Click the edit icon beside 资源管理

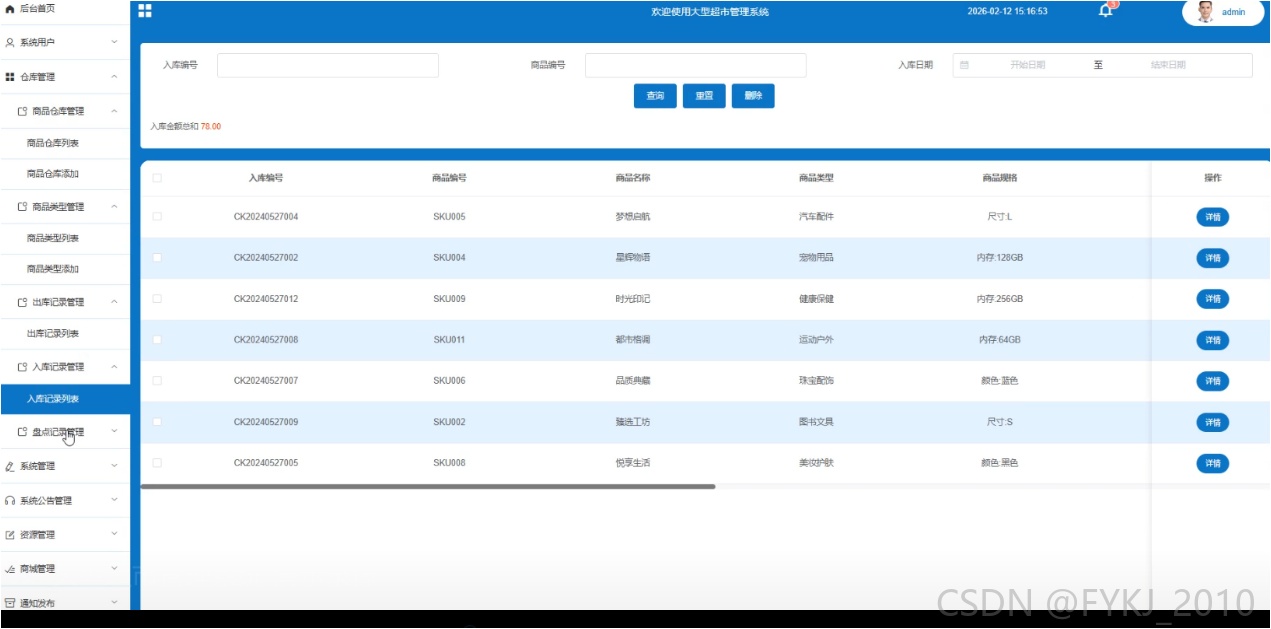click(x=10, y=535)
